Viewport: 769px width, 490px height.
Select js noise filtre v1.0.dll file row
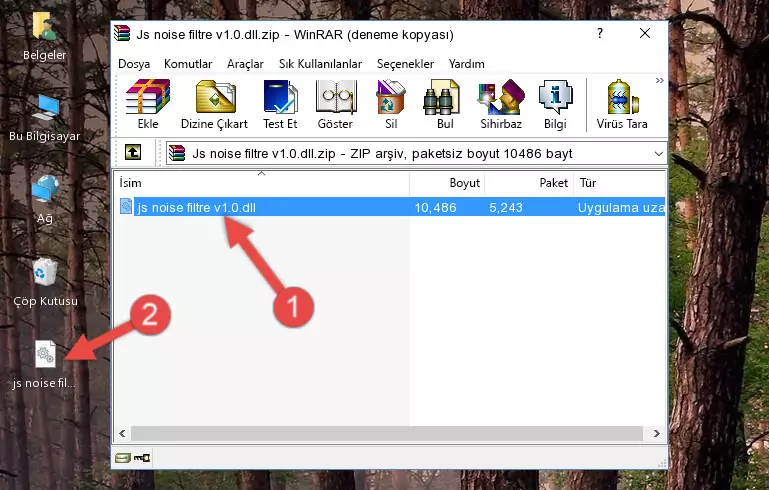click(x=391, y=207)
